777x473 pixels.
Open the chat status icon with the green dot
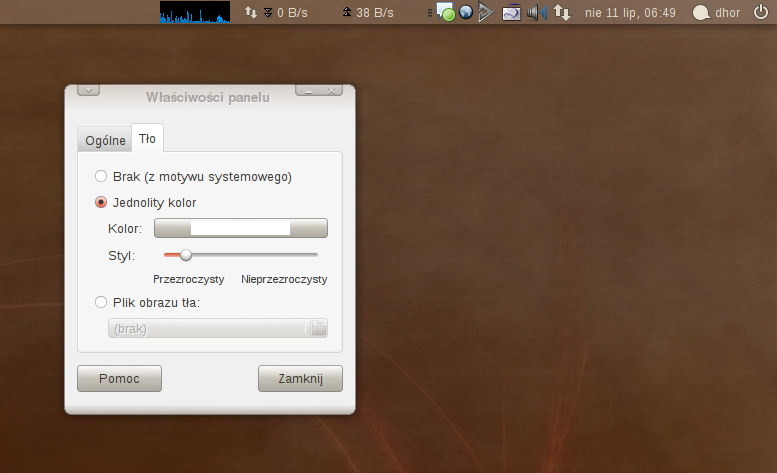445,12
